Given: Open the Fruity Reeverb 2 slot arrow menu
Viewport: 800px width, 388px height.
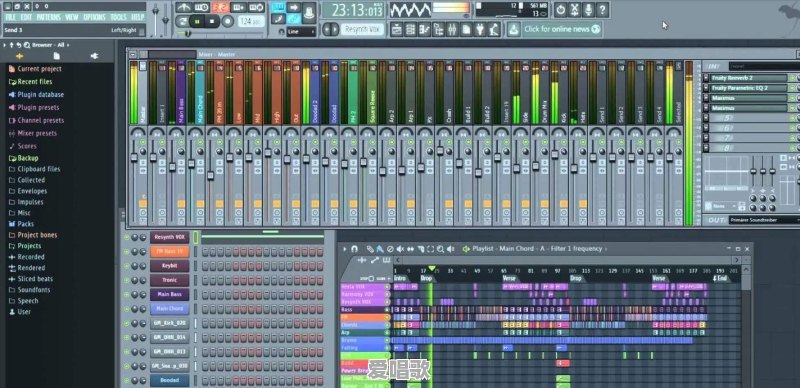Looking at the screenshot, I should (706, 78).
